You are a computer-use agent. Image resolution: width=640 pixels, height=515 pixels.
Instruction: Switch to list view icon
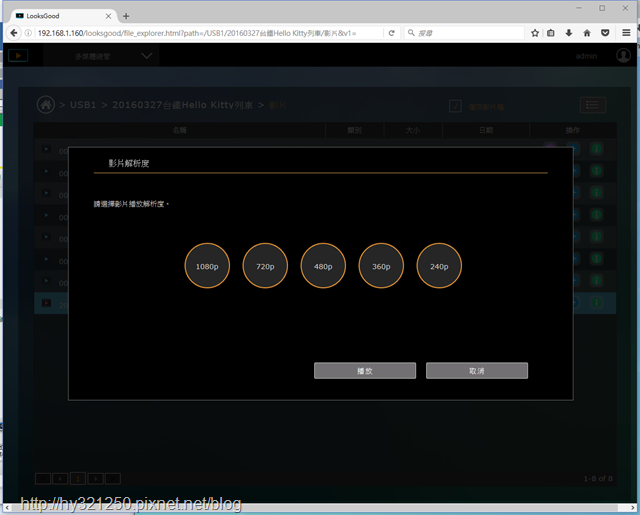[593, 105]
